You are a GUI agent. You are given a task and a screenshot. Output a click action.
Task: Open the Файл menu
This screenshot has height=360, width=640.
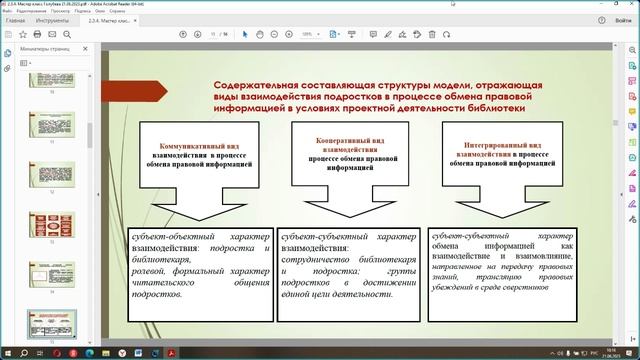7,11
